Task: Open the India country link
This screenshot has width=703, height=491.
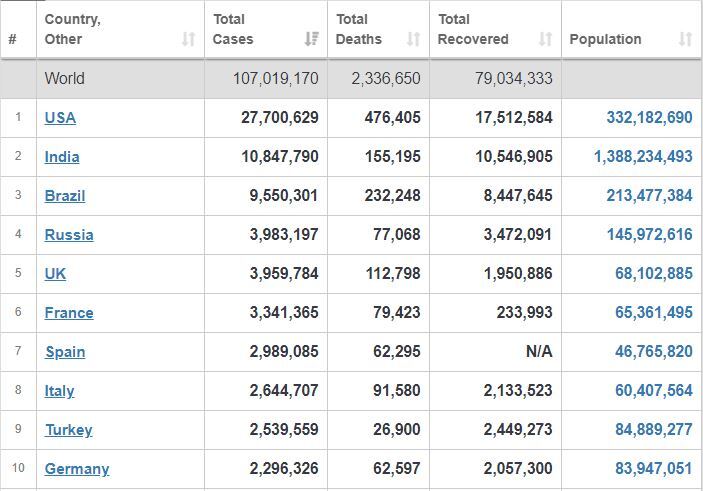Action: (62, 156)
